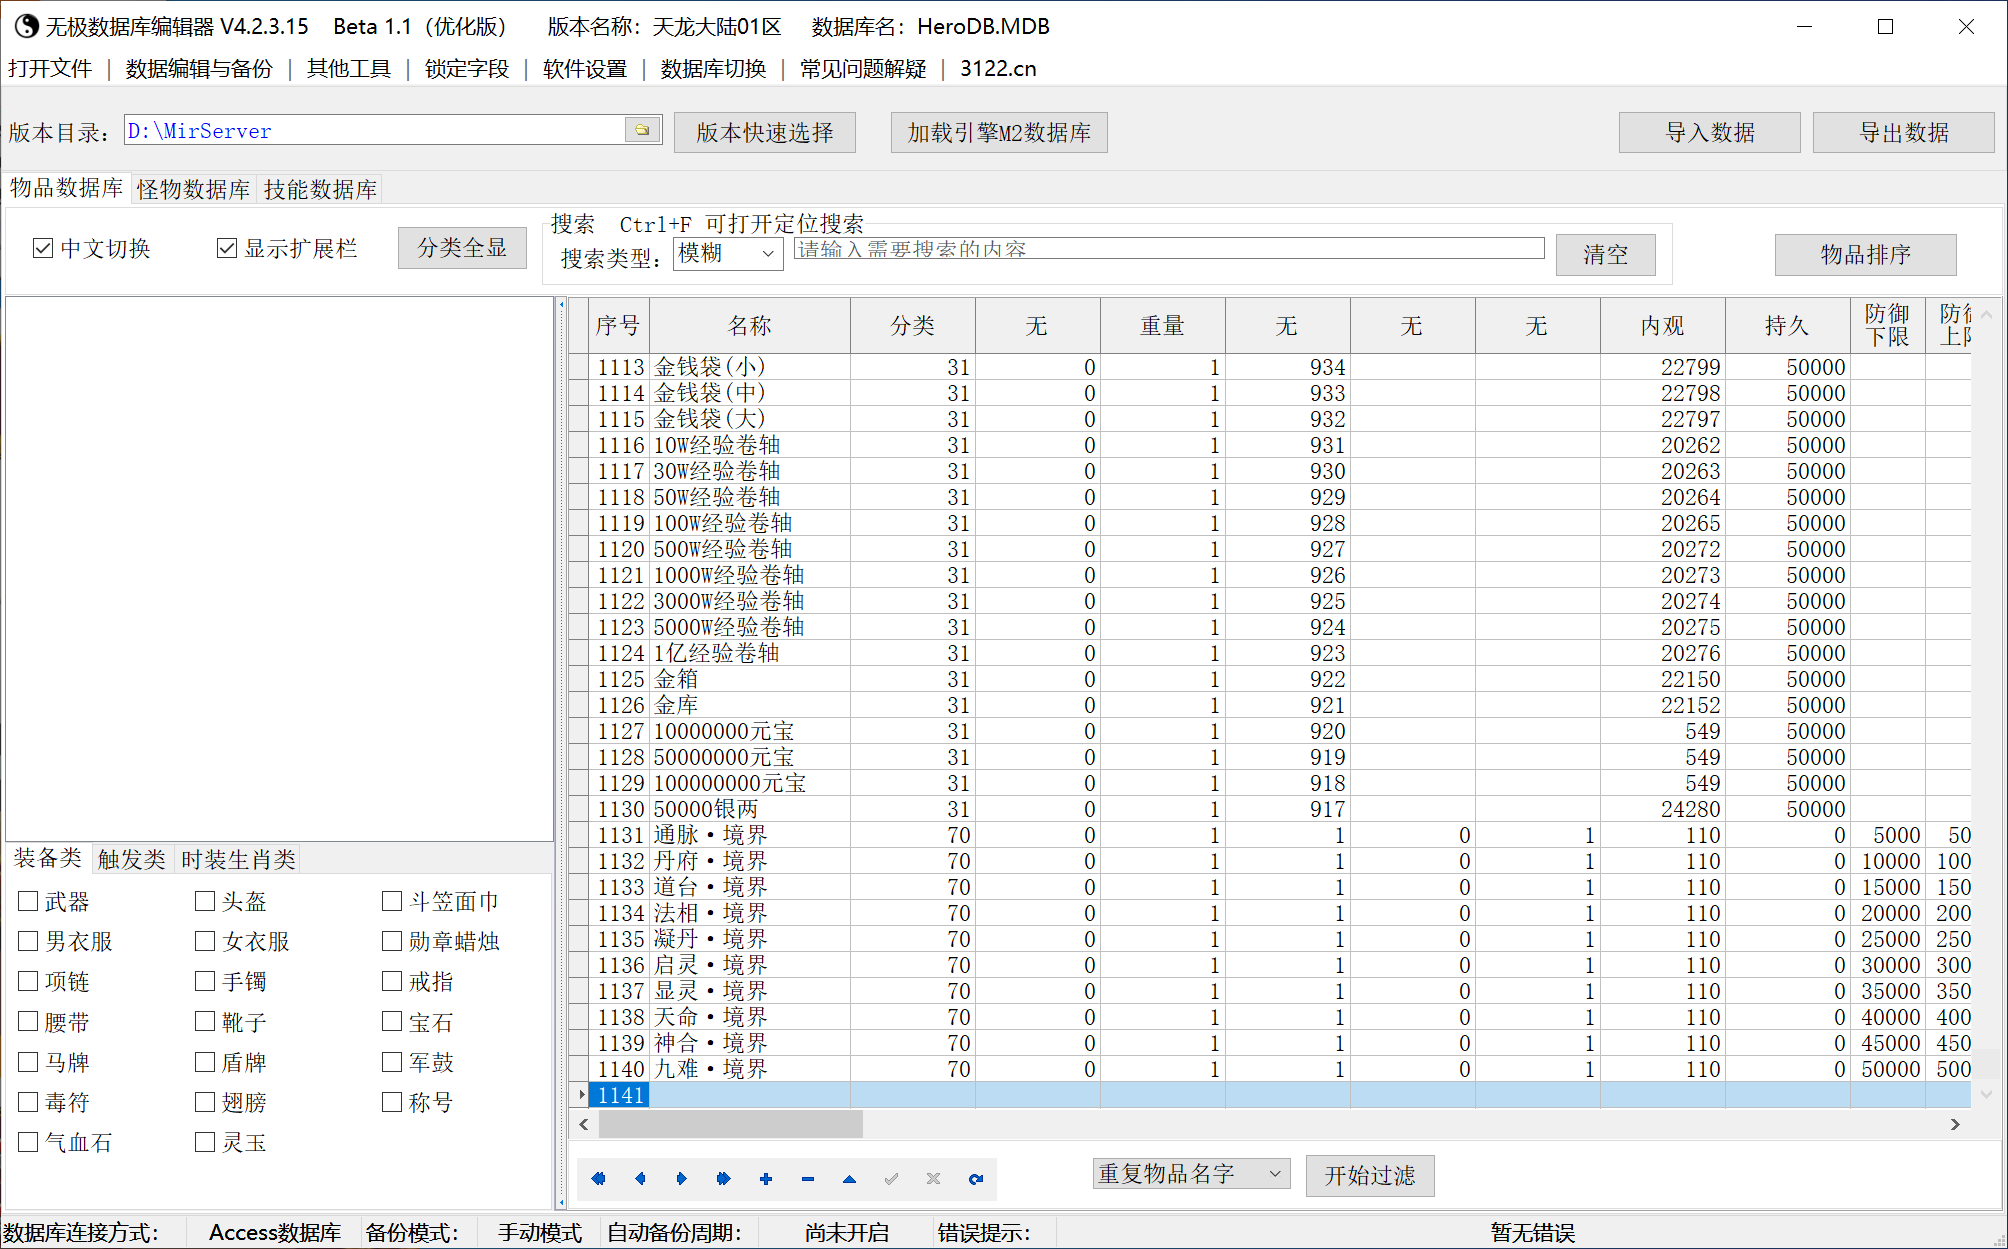
Task: Refresh data with circular arrow icon
Action: [976, 1178]
